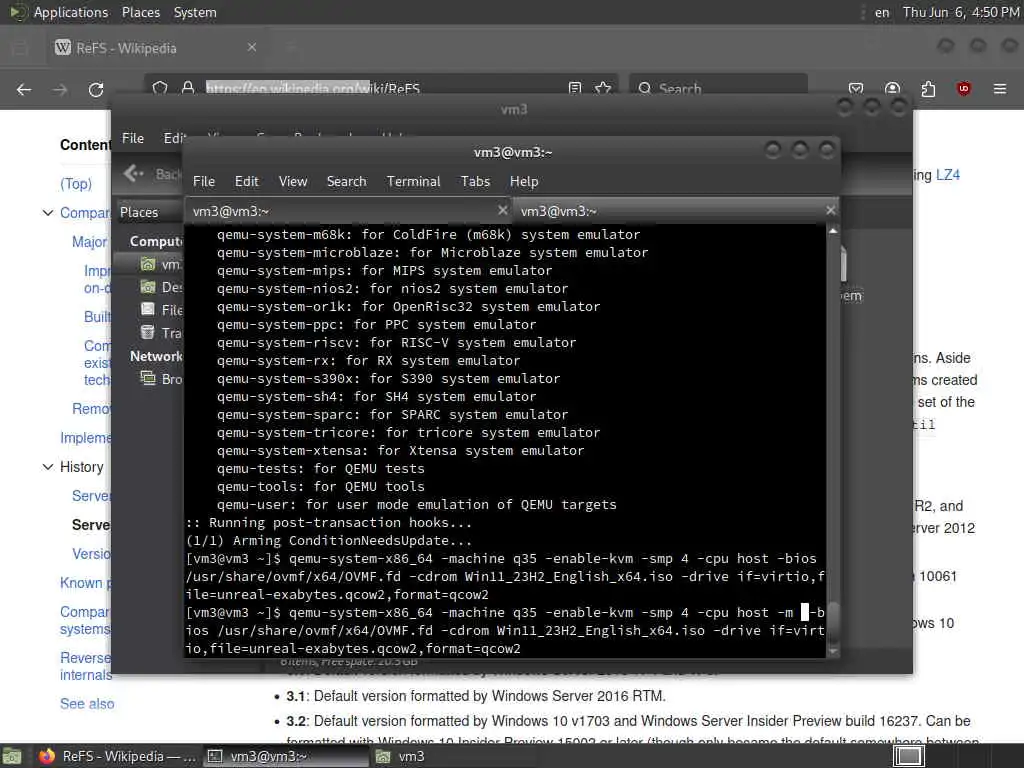Screen dimensions: 1024x768
Task: Toggle reader view icon in address bar
Action: click(x=575, y=88)
